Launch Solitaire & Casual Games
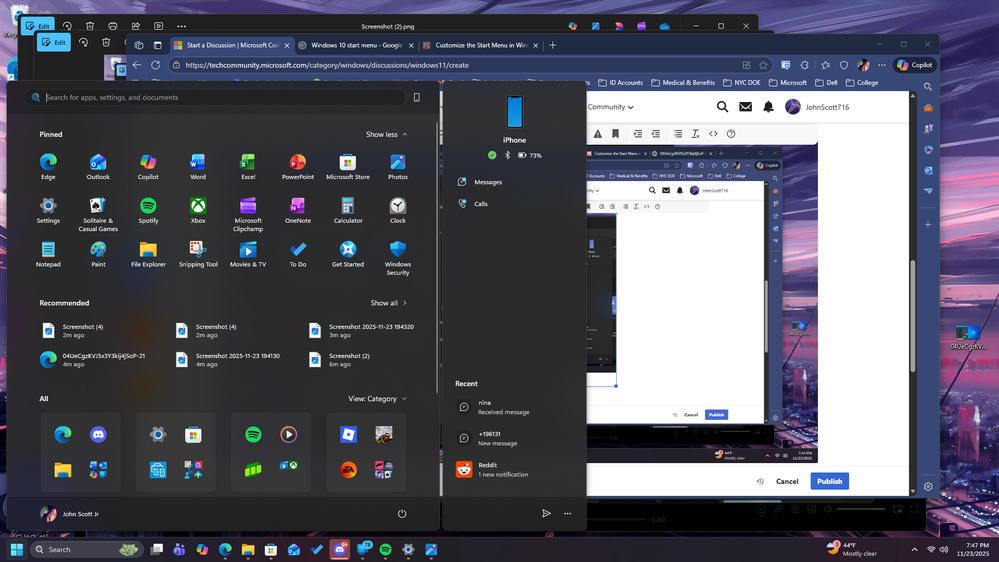This screenshot has width=999, height=562. [x=98, y=215]
